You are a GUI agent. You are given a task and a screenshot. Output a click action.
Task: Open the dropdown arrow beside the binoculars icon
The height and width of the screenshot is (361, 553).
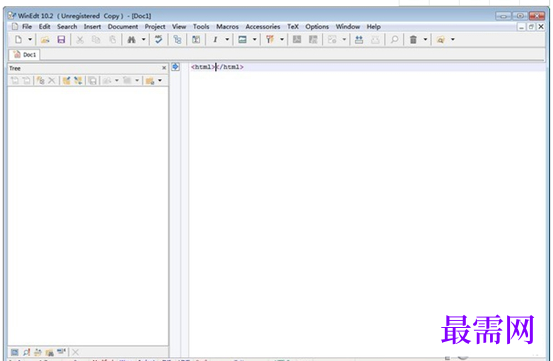point(144,39)
